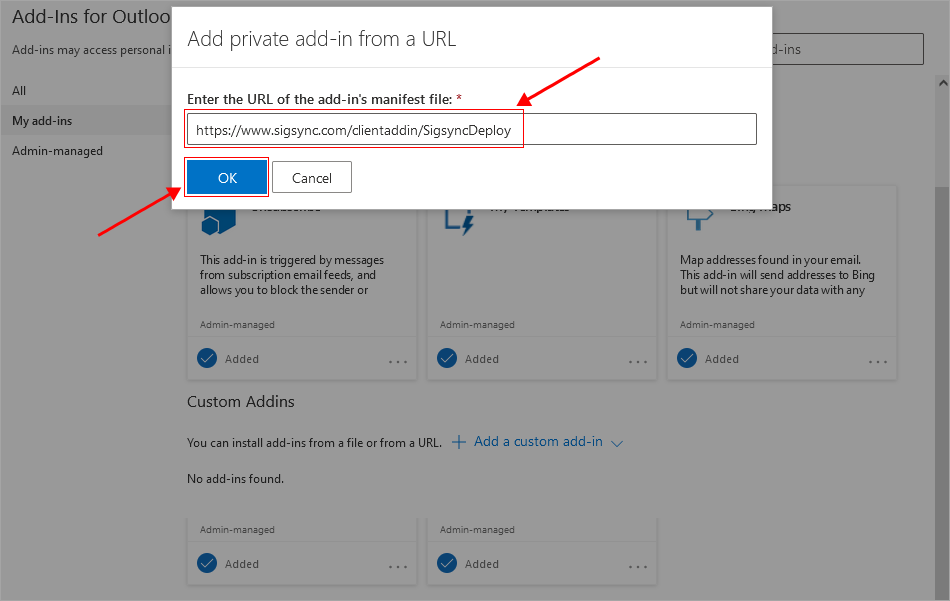The height and width of the screenshot is (601, 950).
Task: Open more options on the bottom-left add-in card
Action: click(398, 566)
